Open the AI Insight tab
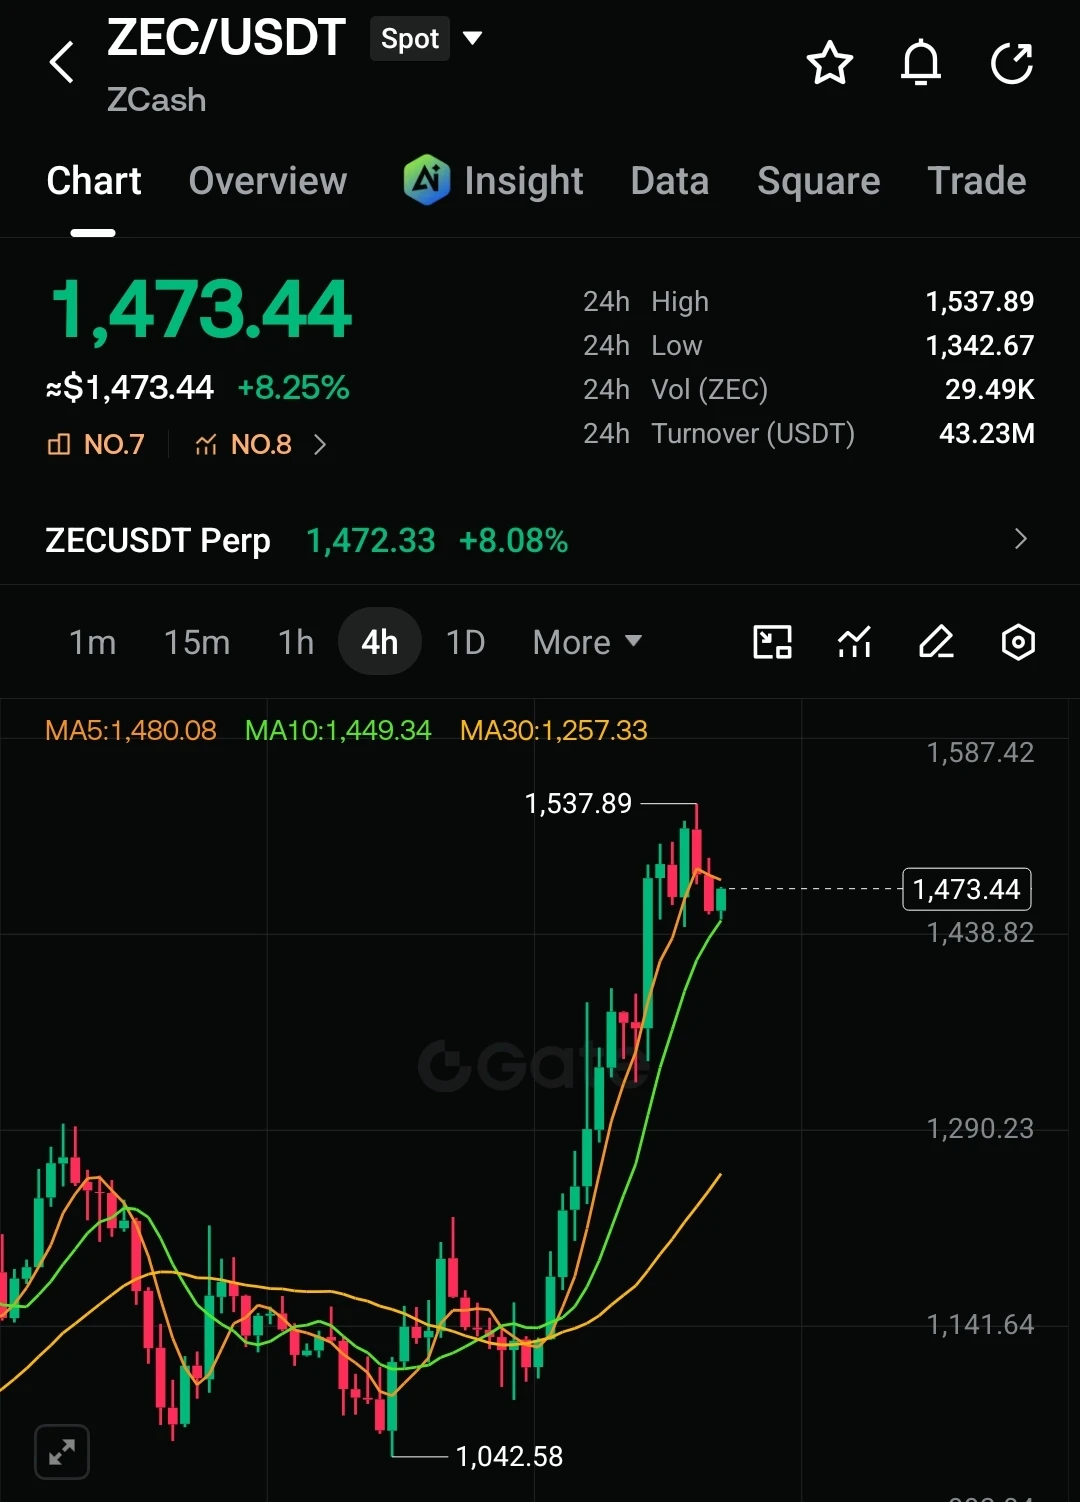This screenshot has width=1080, height=1502. coord(493,181)
